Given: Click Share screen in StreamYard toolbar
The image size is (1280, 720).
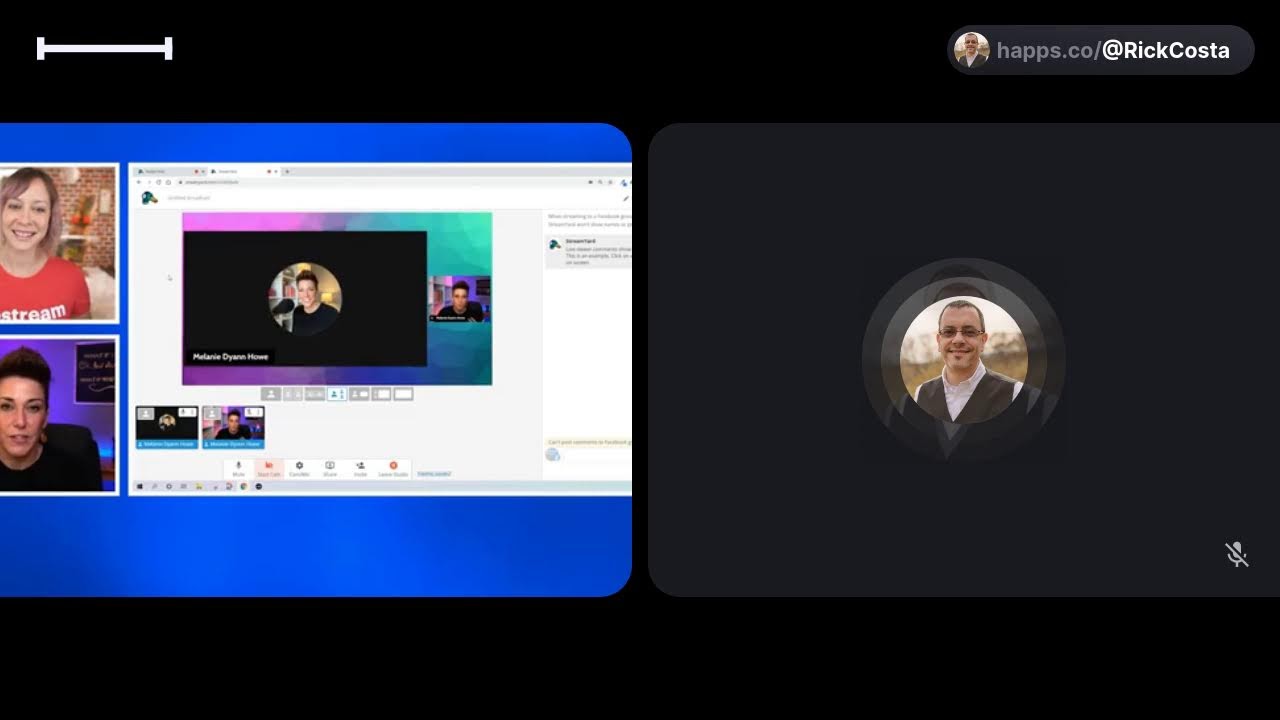Looking at the screenshot, I should coord(330,469).
